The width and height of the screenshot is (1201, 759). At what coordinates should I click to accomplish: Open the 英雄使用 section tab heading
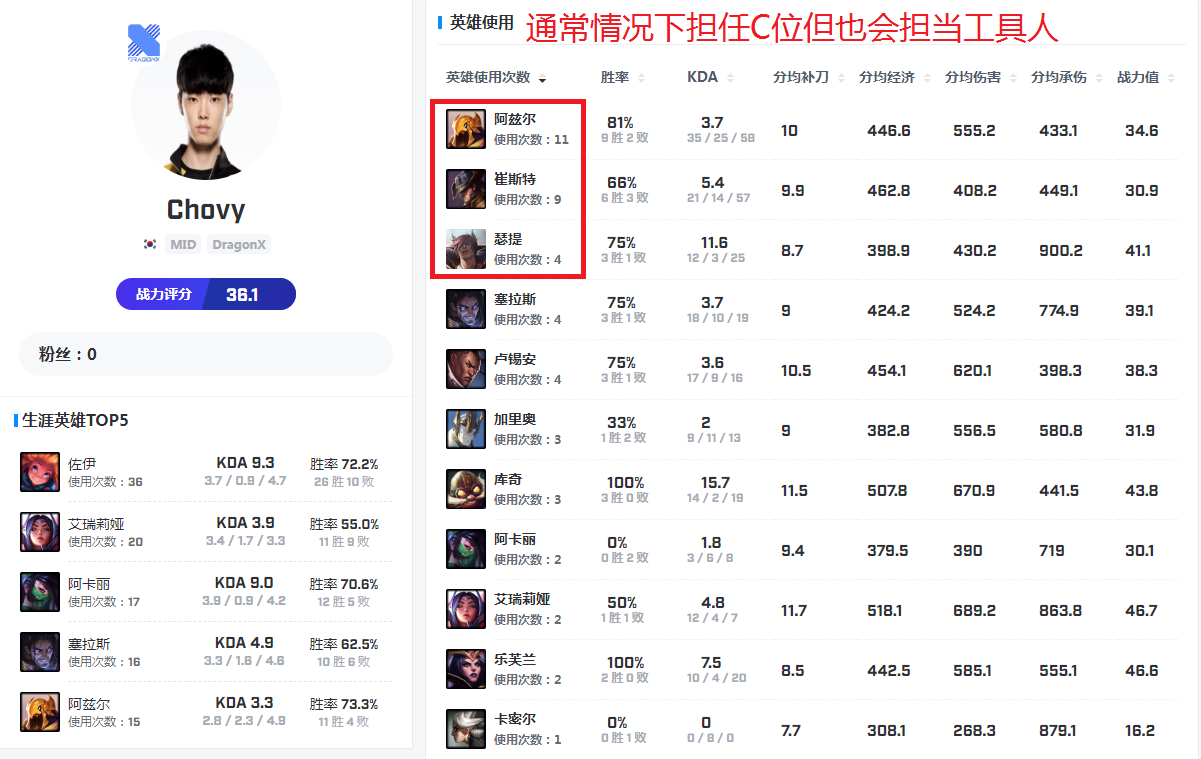click(481, 22)
